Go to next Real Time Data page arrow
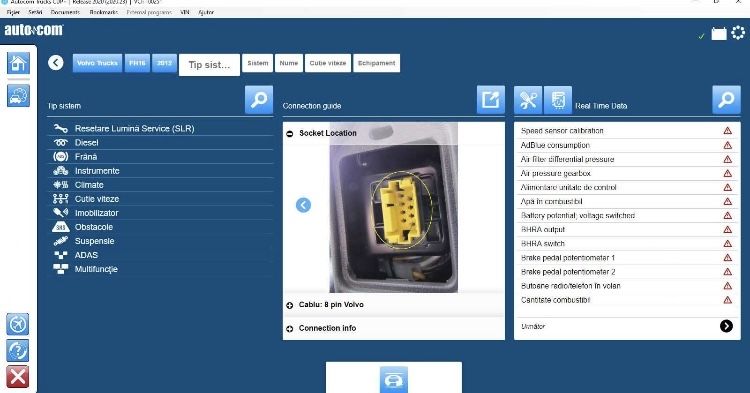Image resolution: width=750 pixels, height=393 pixels. pos(726,326)
